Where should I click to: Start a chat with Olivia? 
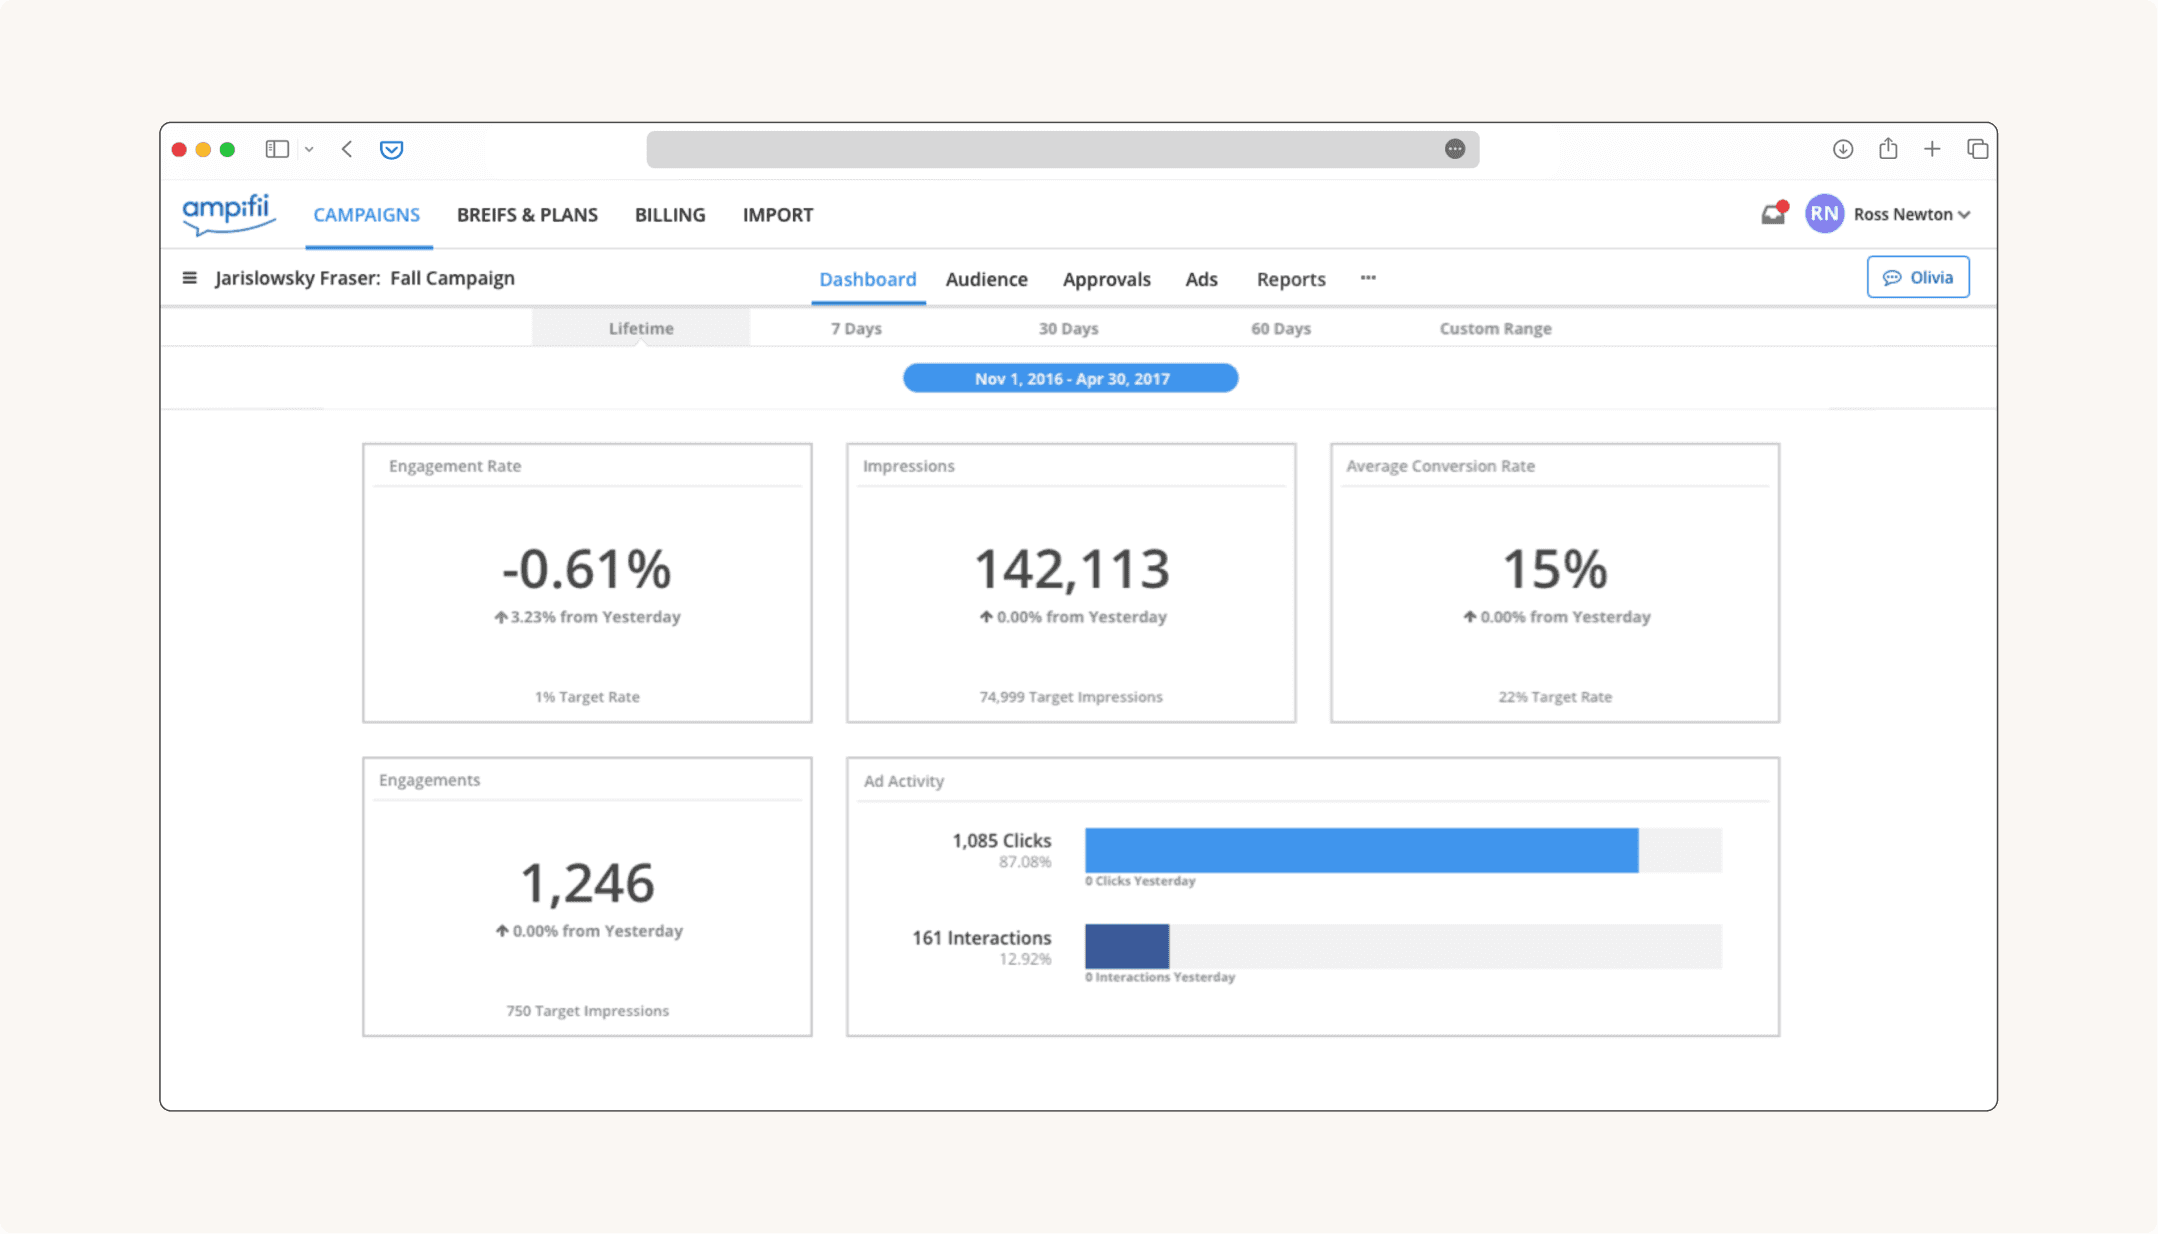pos(1917,277)
